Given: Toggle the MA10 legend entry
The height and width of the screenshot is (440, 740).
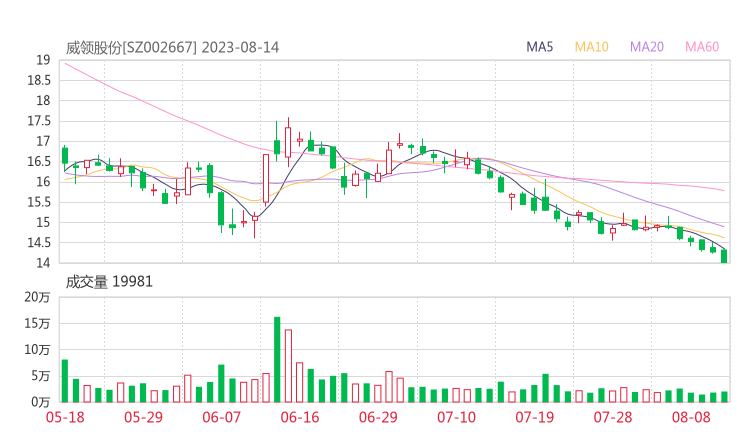Looking at the screenshot, I should click(591, 47).
